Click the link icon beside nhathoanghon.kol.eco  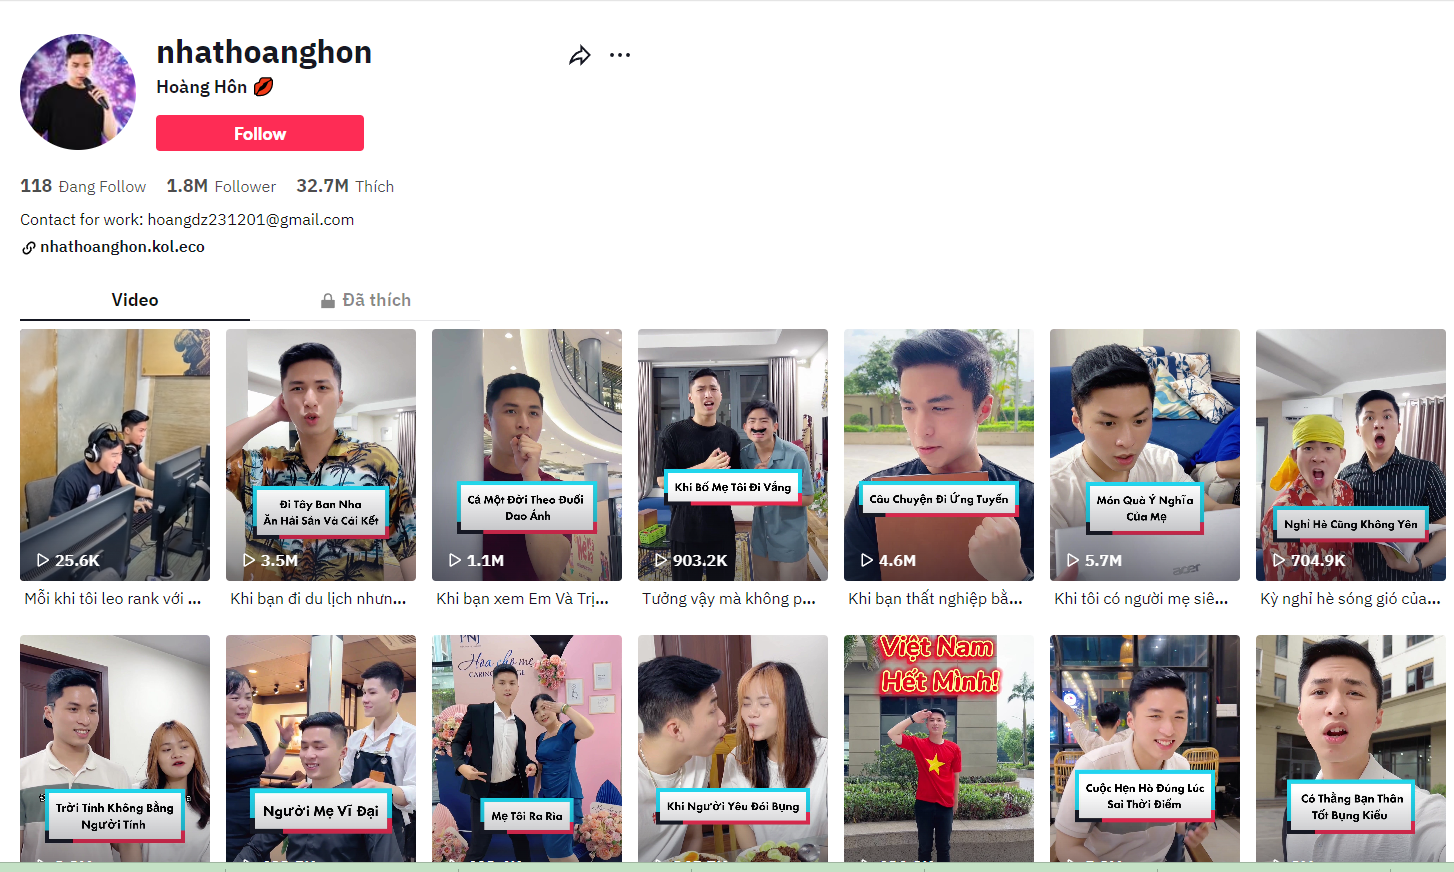point(29,248)
